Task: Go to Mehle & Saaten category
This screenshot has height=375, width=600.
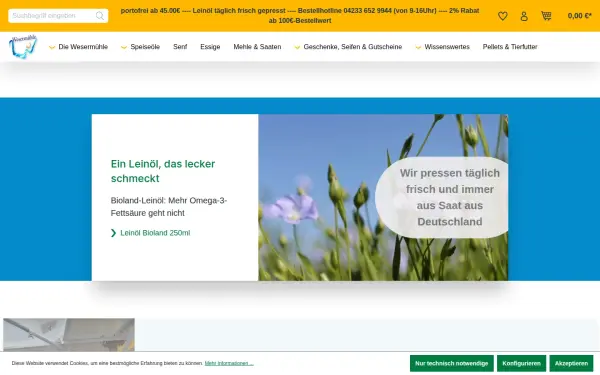Action: click(x=257, y=47)
